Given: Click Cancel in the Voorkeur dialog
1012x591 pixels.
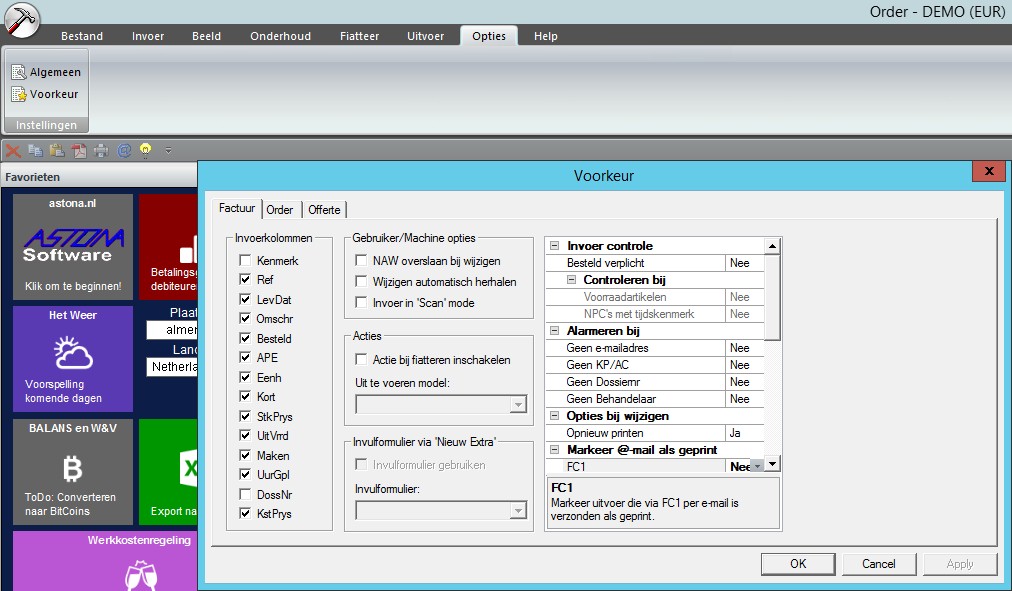Looking at the screenshot, I should (878, 564).
